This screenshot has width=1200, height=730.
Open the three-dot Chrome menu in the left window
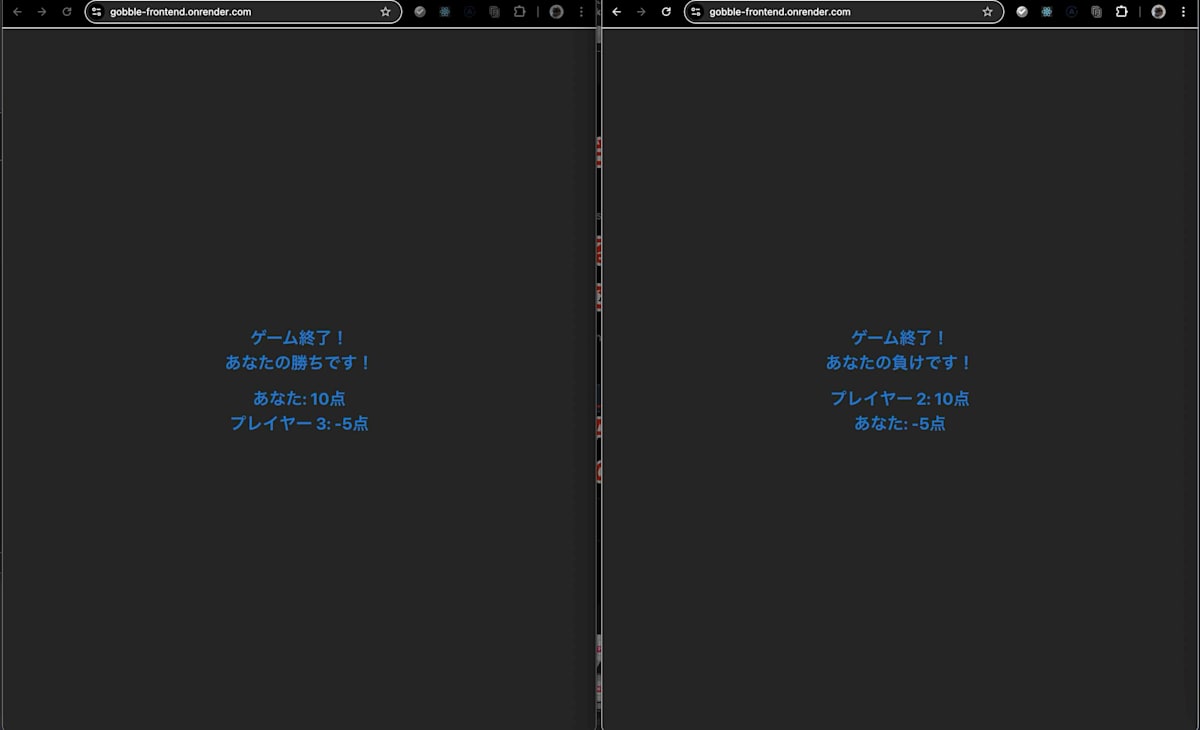click(x=582, y=12)
